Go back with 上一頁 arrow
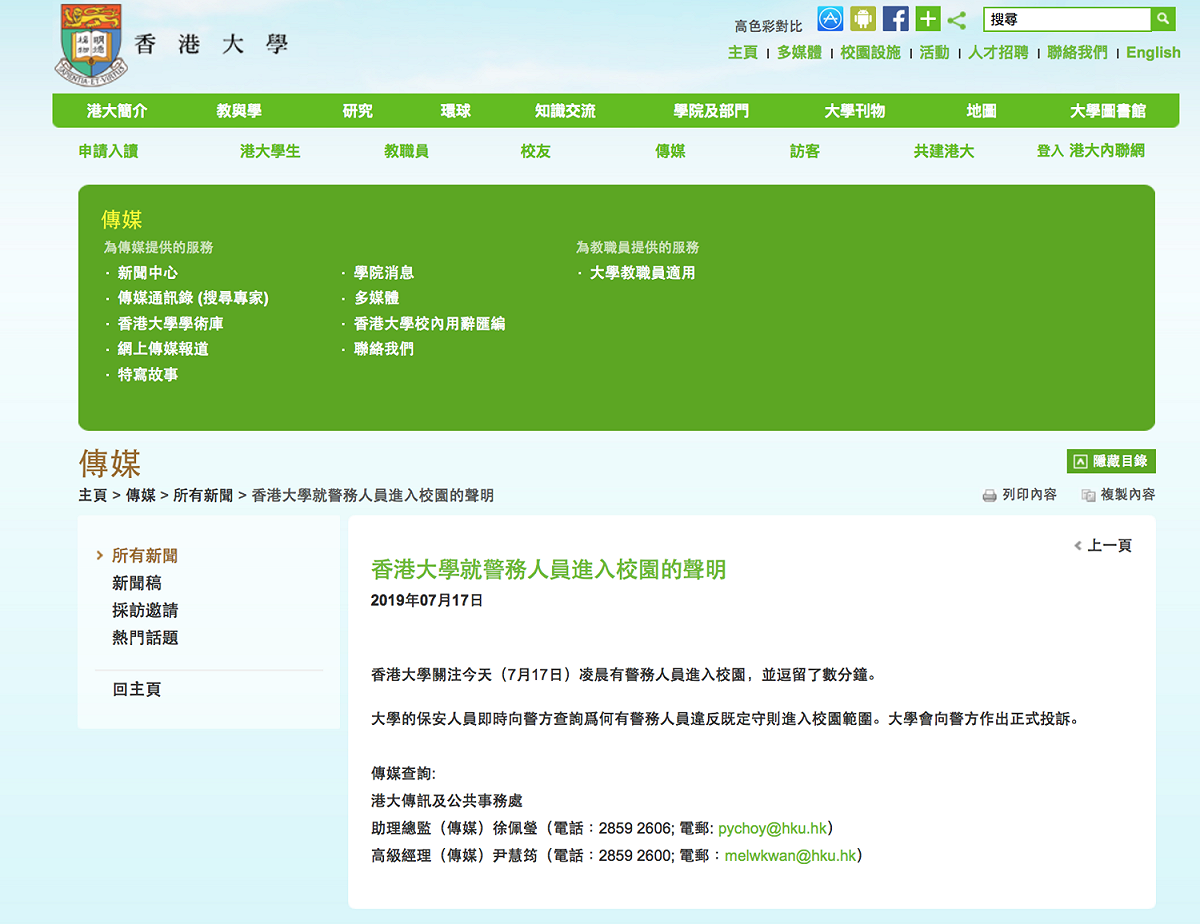This screenshot has height=924, width=1200. [1103, 545]
